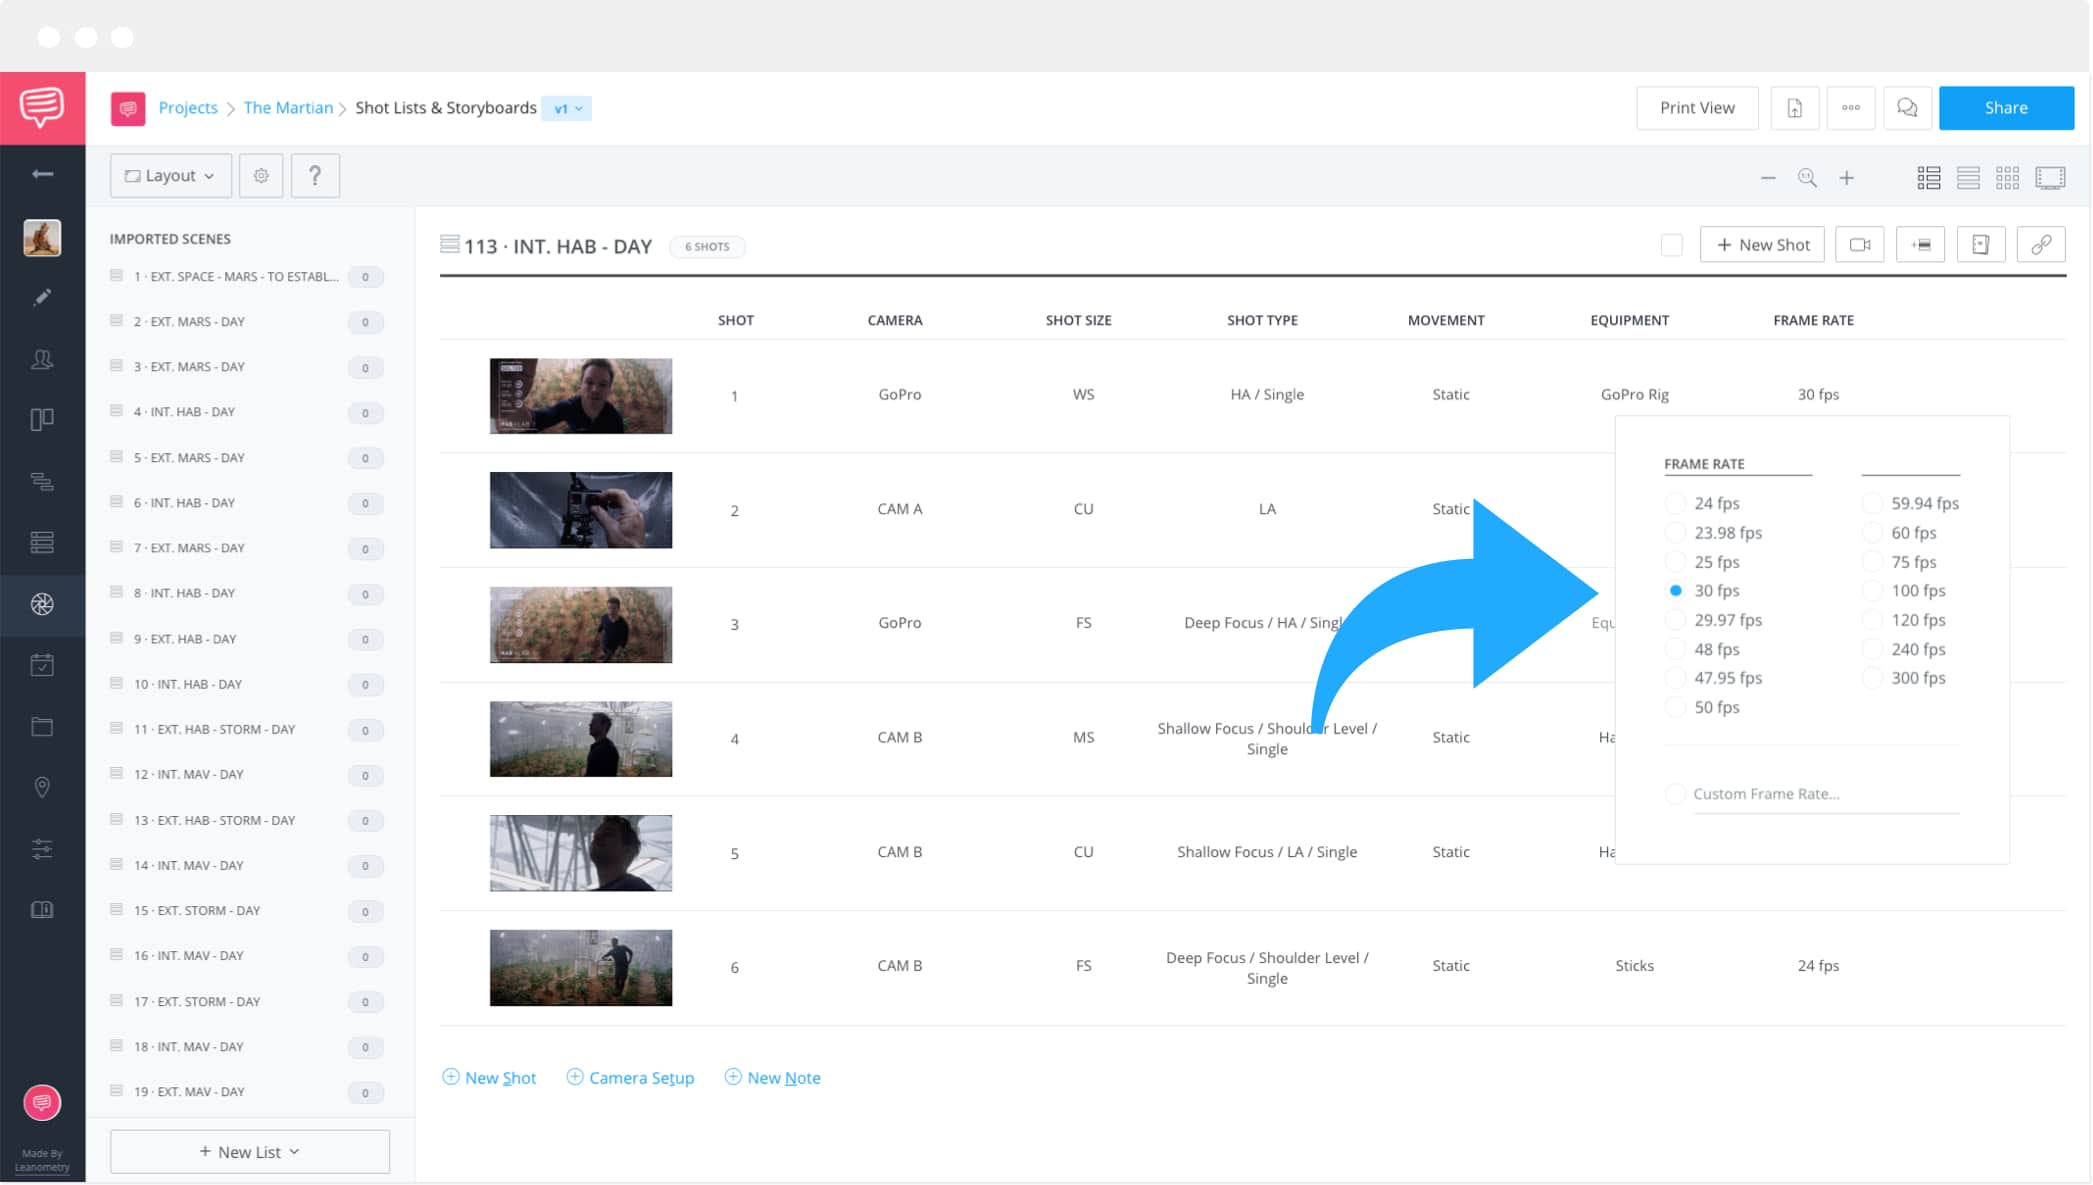The height and width of the screenshot is (1185, 2093).
Task: Click New Shot button in scene header
Action: point(1764,244)
